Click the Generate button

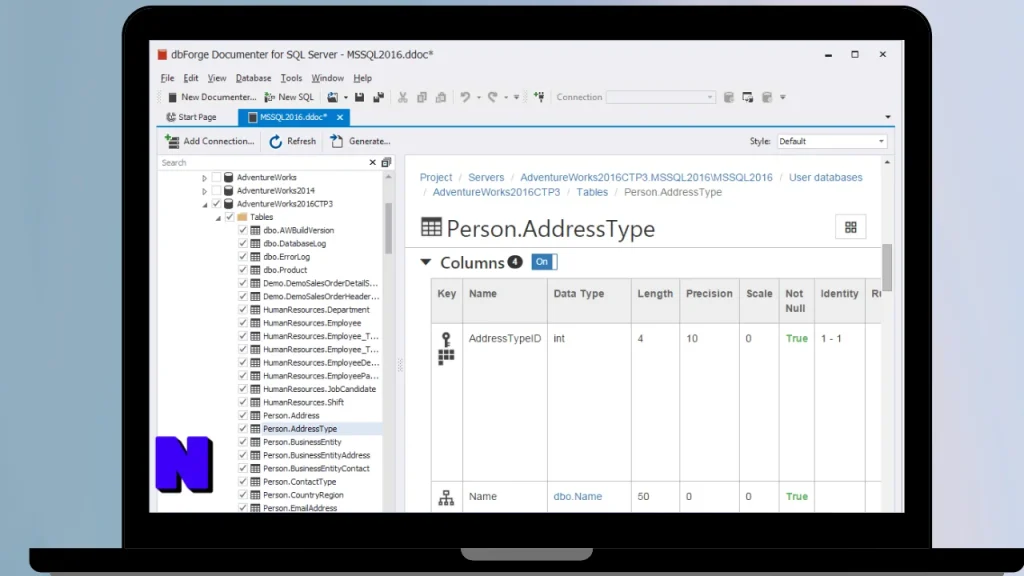[x=360, y=141]
